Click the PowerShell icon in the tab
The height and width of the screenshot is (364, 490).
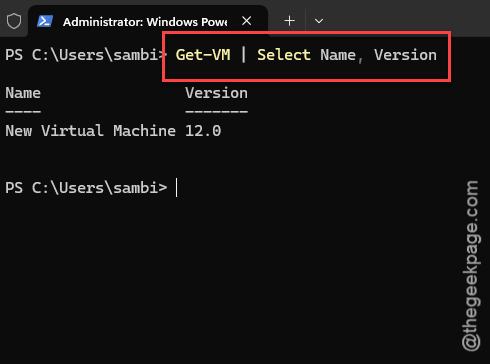click(45, 21)
